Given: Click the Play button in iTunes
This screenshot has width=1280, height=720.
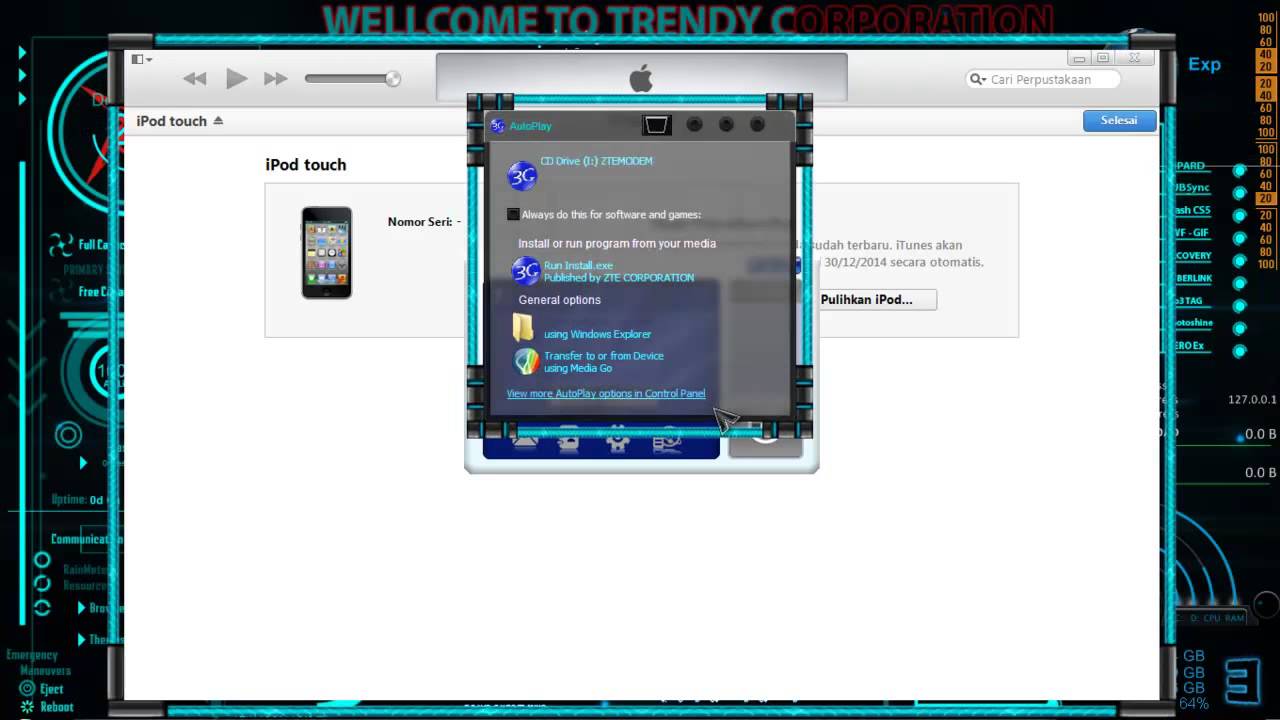Looking at the screenshot, I should click(236, 79).
